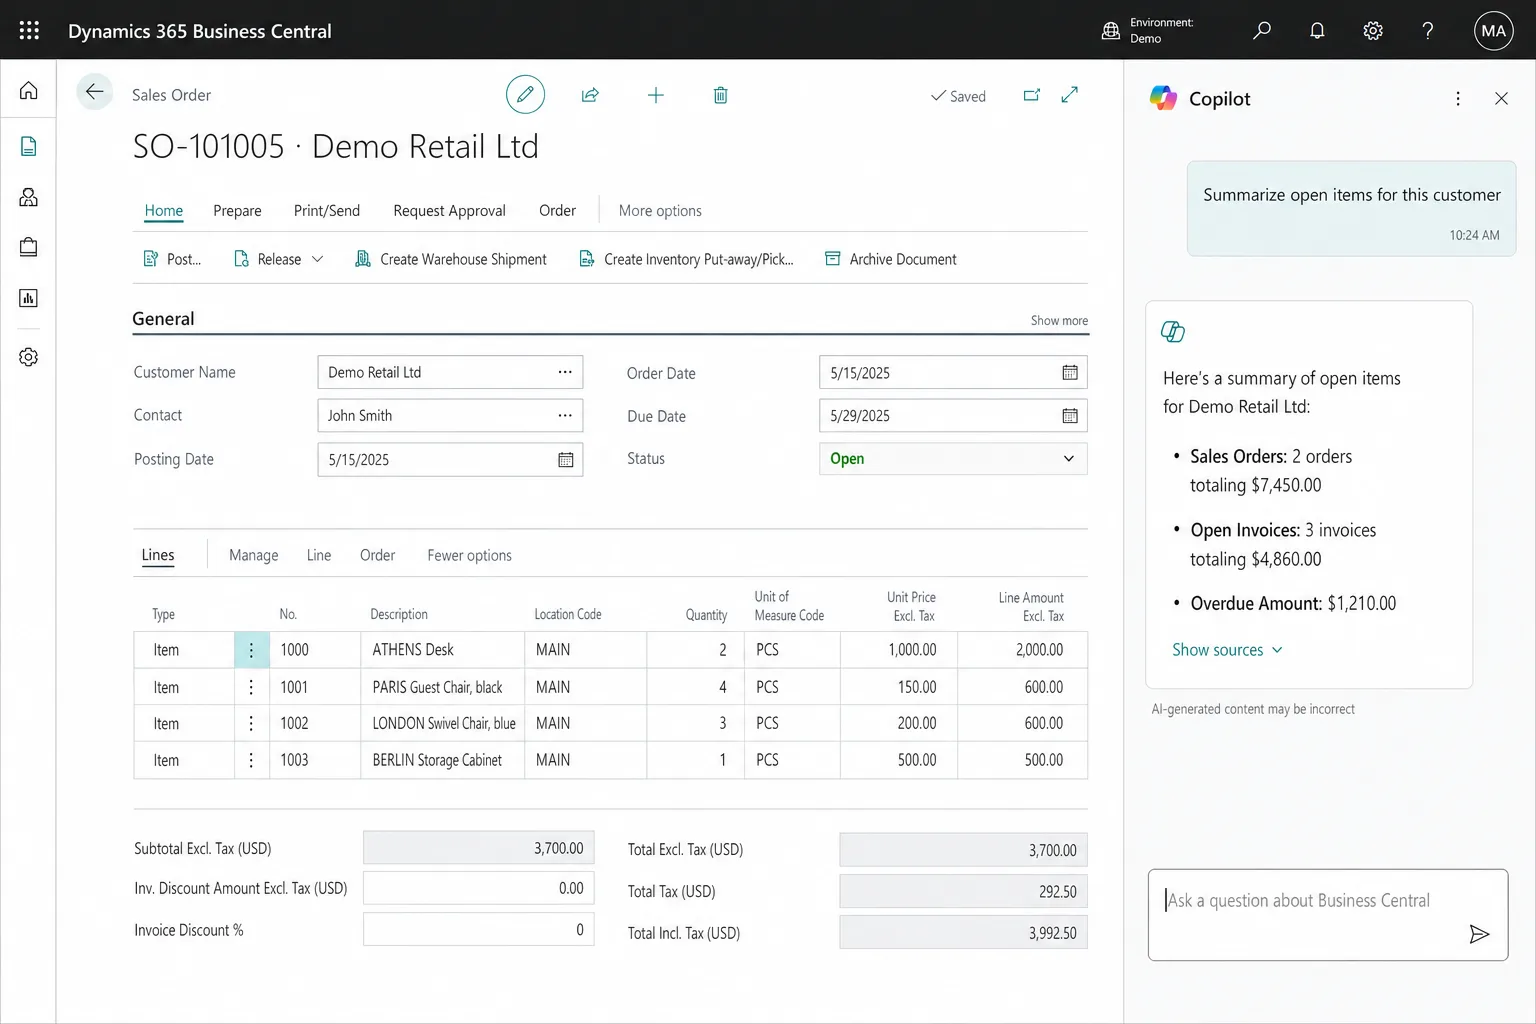Switch to the Home tab

(x=164, y=210)
